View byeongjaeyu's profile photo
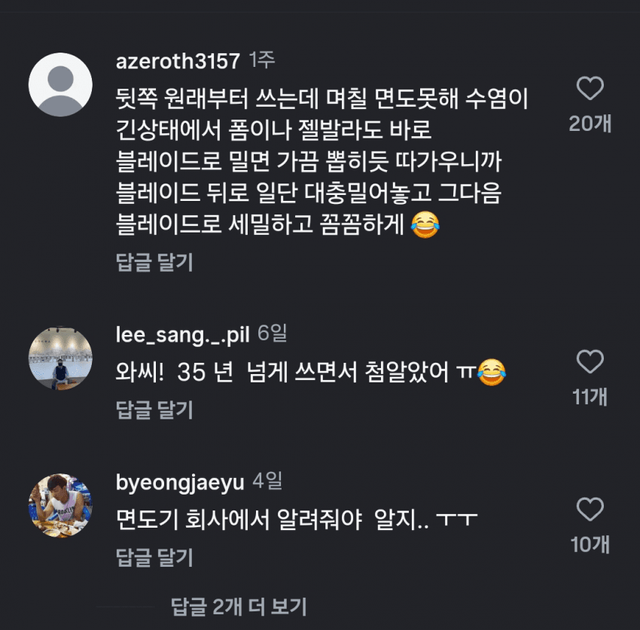 [61, 505]
